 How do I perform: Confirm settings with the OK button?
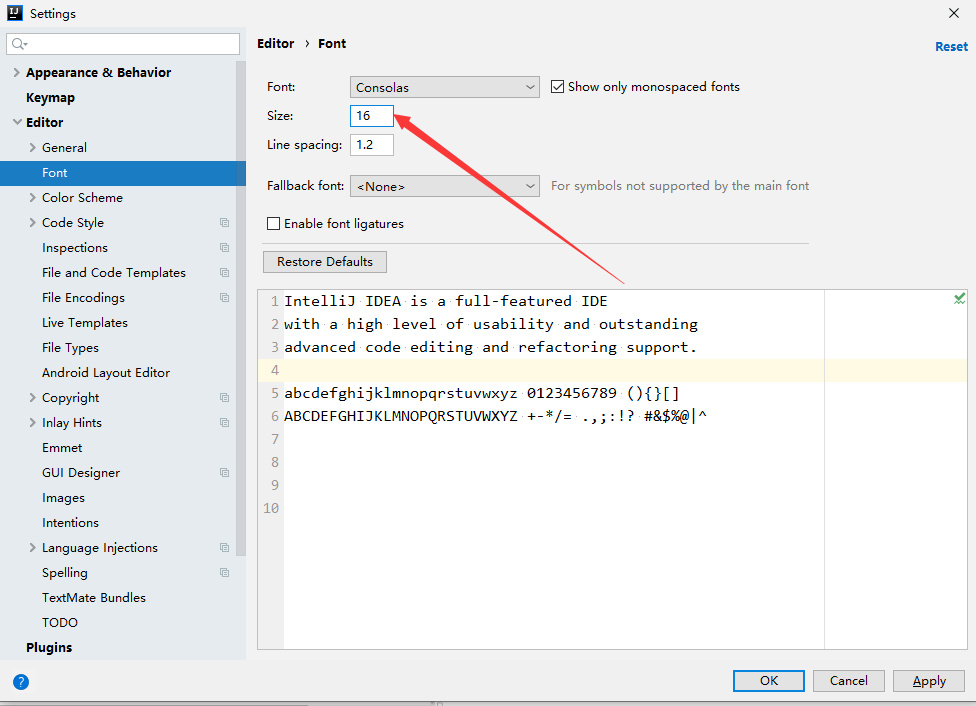pos(769,681)
